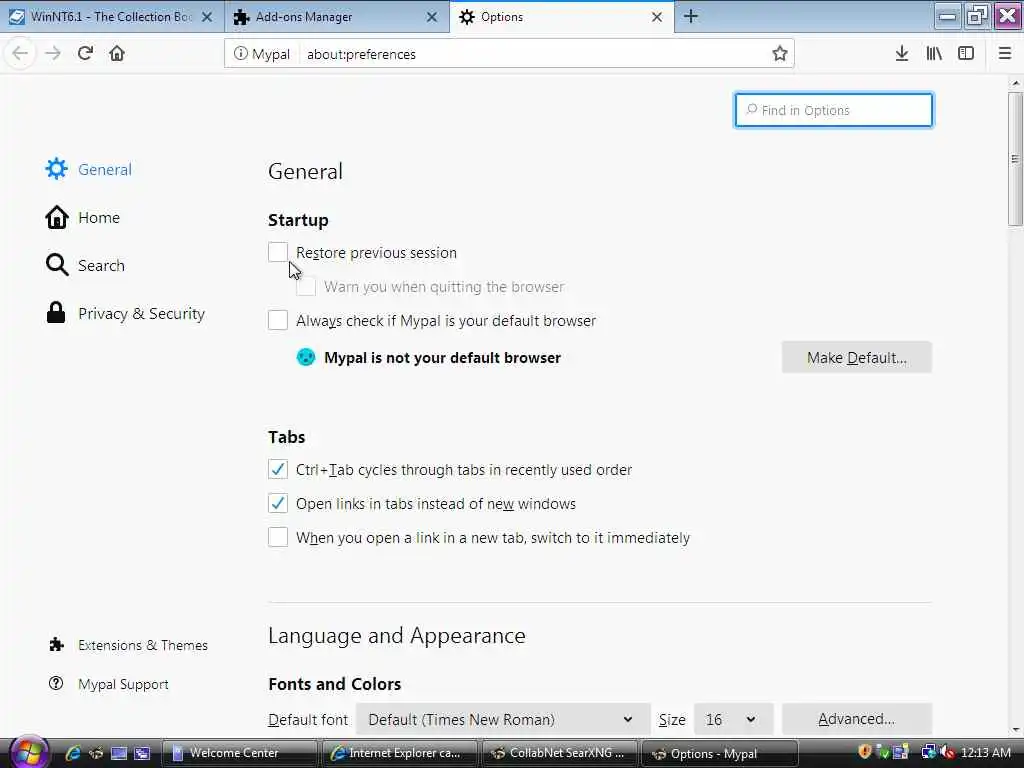
Task: Reload the current page
Action: pyautogui.click(x=85, y=53)
